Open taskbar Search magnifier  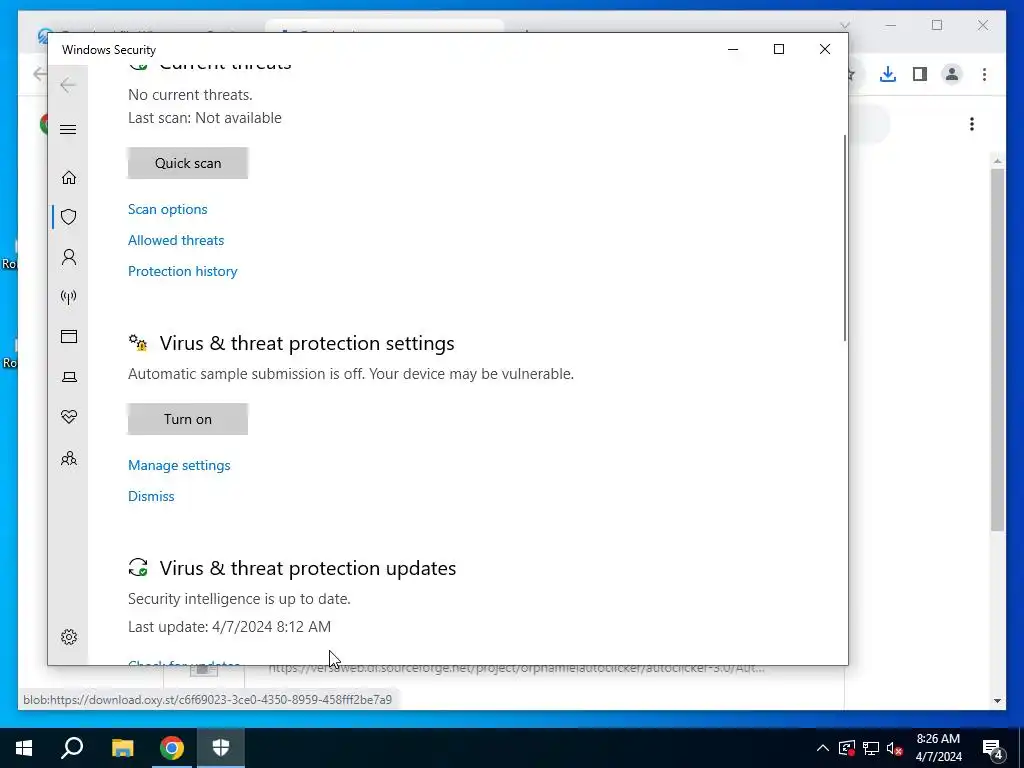[72, 748]
